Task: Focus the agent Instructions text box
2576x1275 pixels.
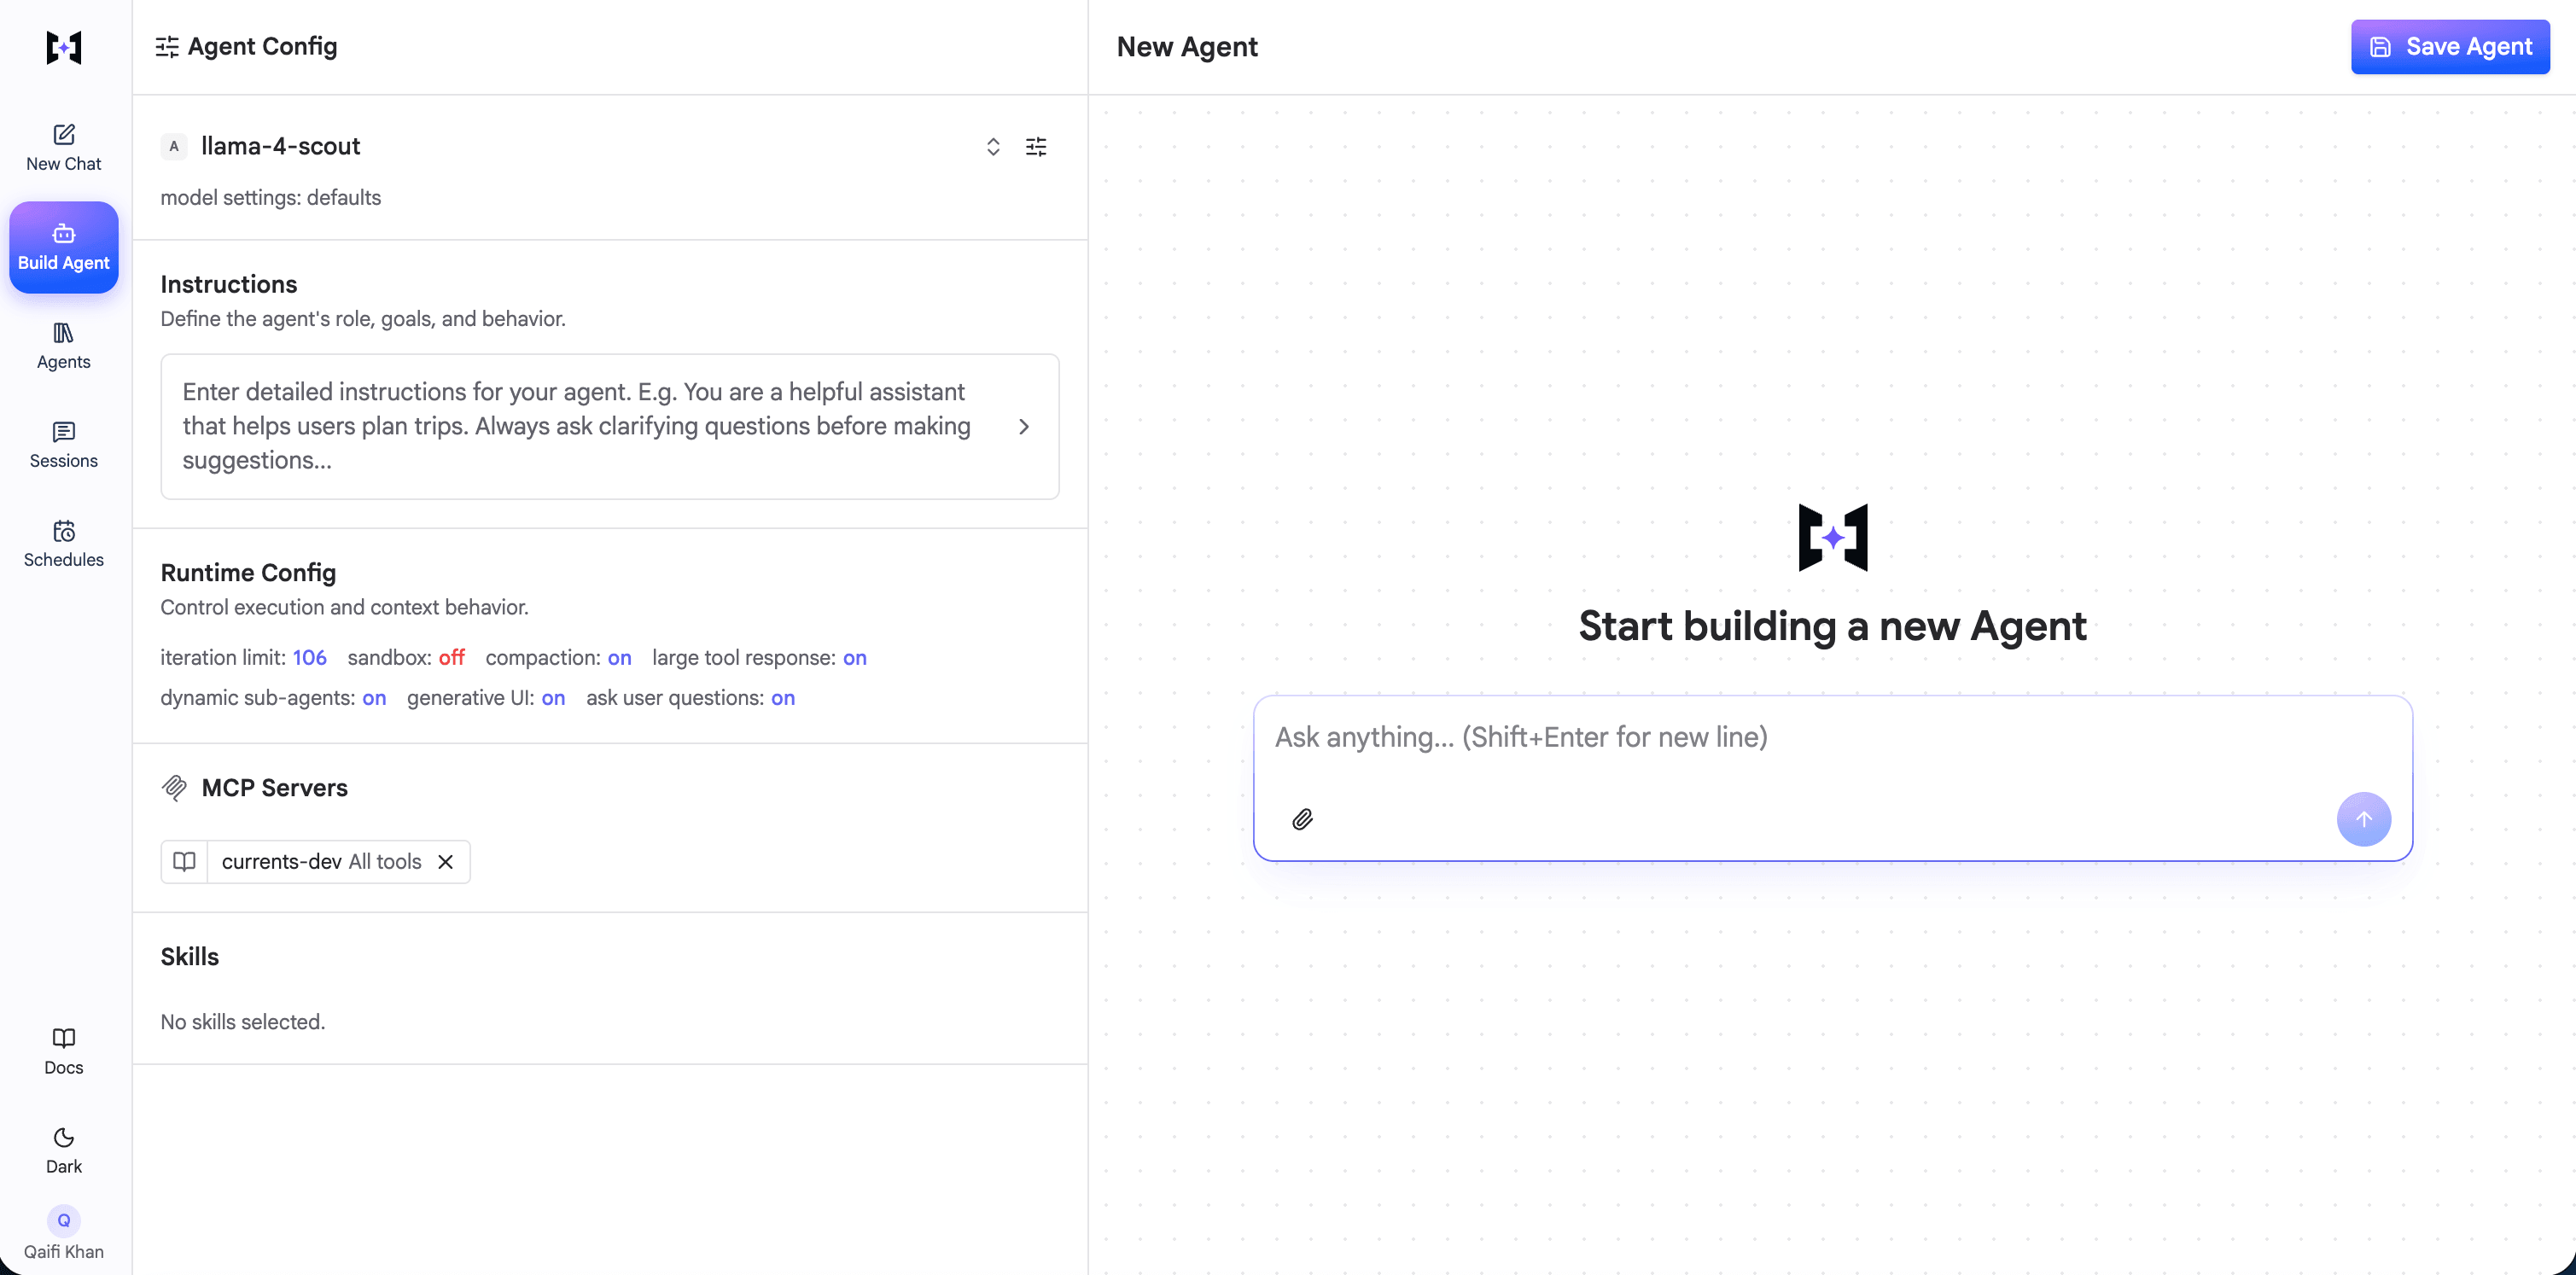Action: coord(610,427)
